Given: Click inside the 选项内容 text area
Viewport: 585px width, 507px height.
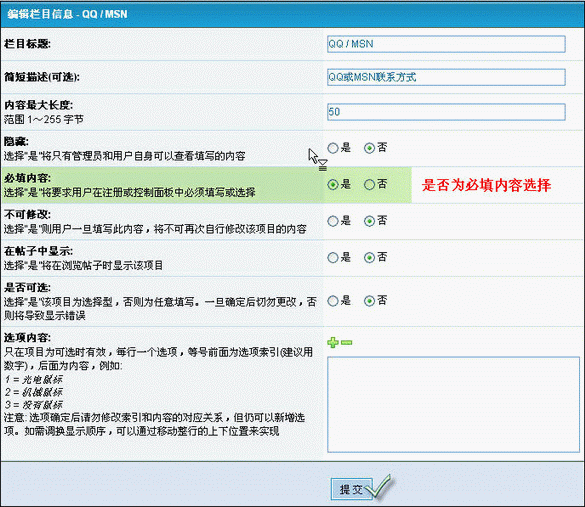Looking at the screenshot, I should pos(453,404).
